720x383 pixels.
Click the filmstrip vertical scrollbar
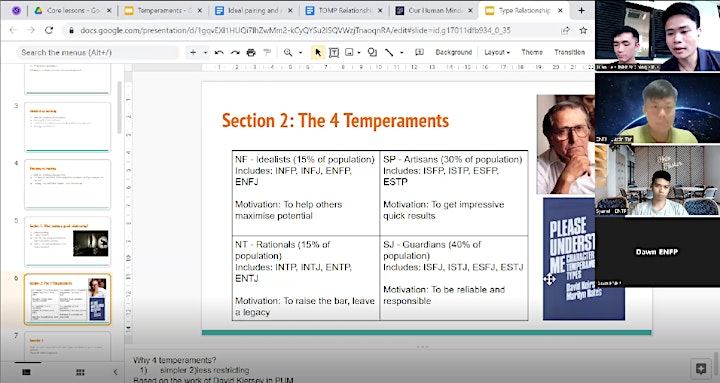click(119, 108)
